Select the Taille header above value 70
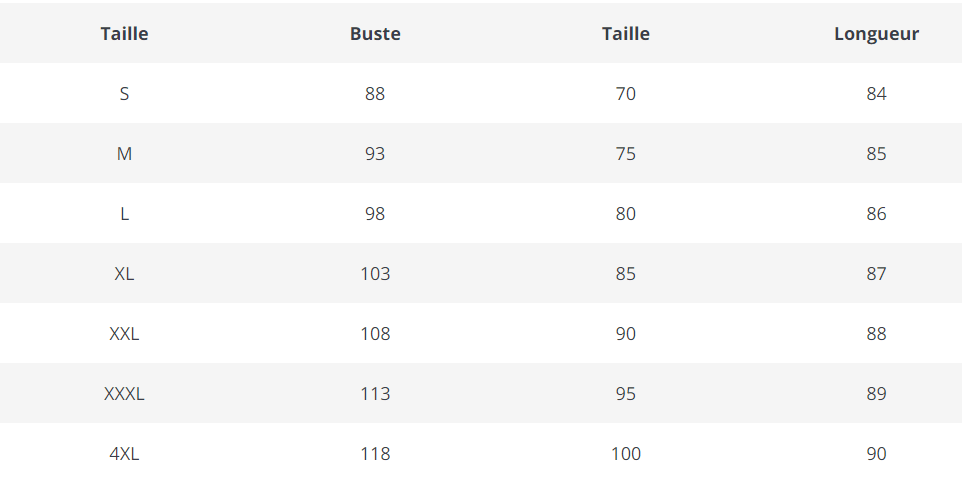Image resolution: width=962 pixels, height=498 pixels. 625,33
